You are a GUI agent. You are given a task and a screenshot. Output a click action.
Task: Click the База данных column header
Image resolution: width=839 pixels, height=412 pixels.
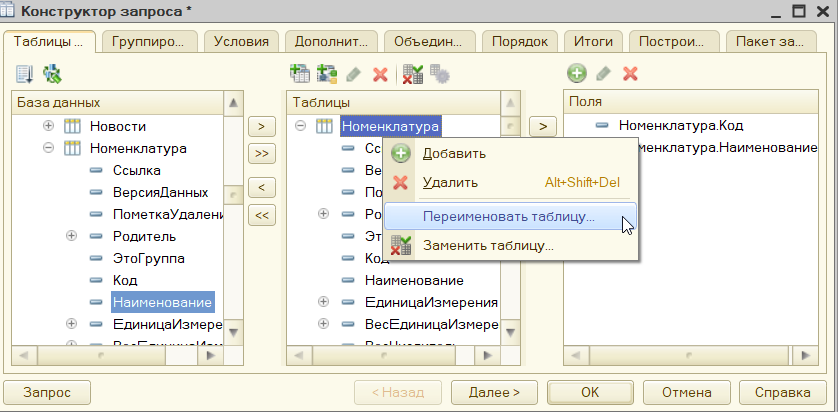pyautogui.click(x=117, y=102)
